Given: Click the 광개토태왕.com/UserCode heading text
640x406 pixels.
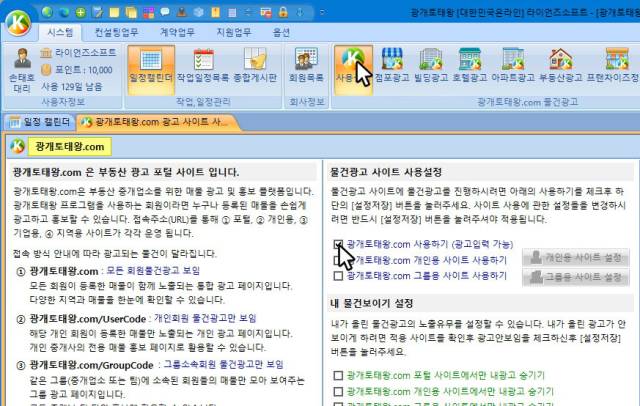Looking at the screenshot, I should (x=88, y=319).
